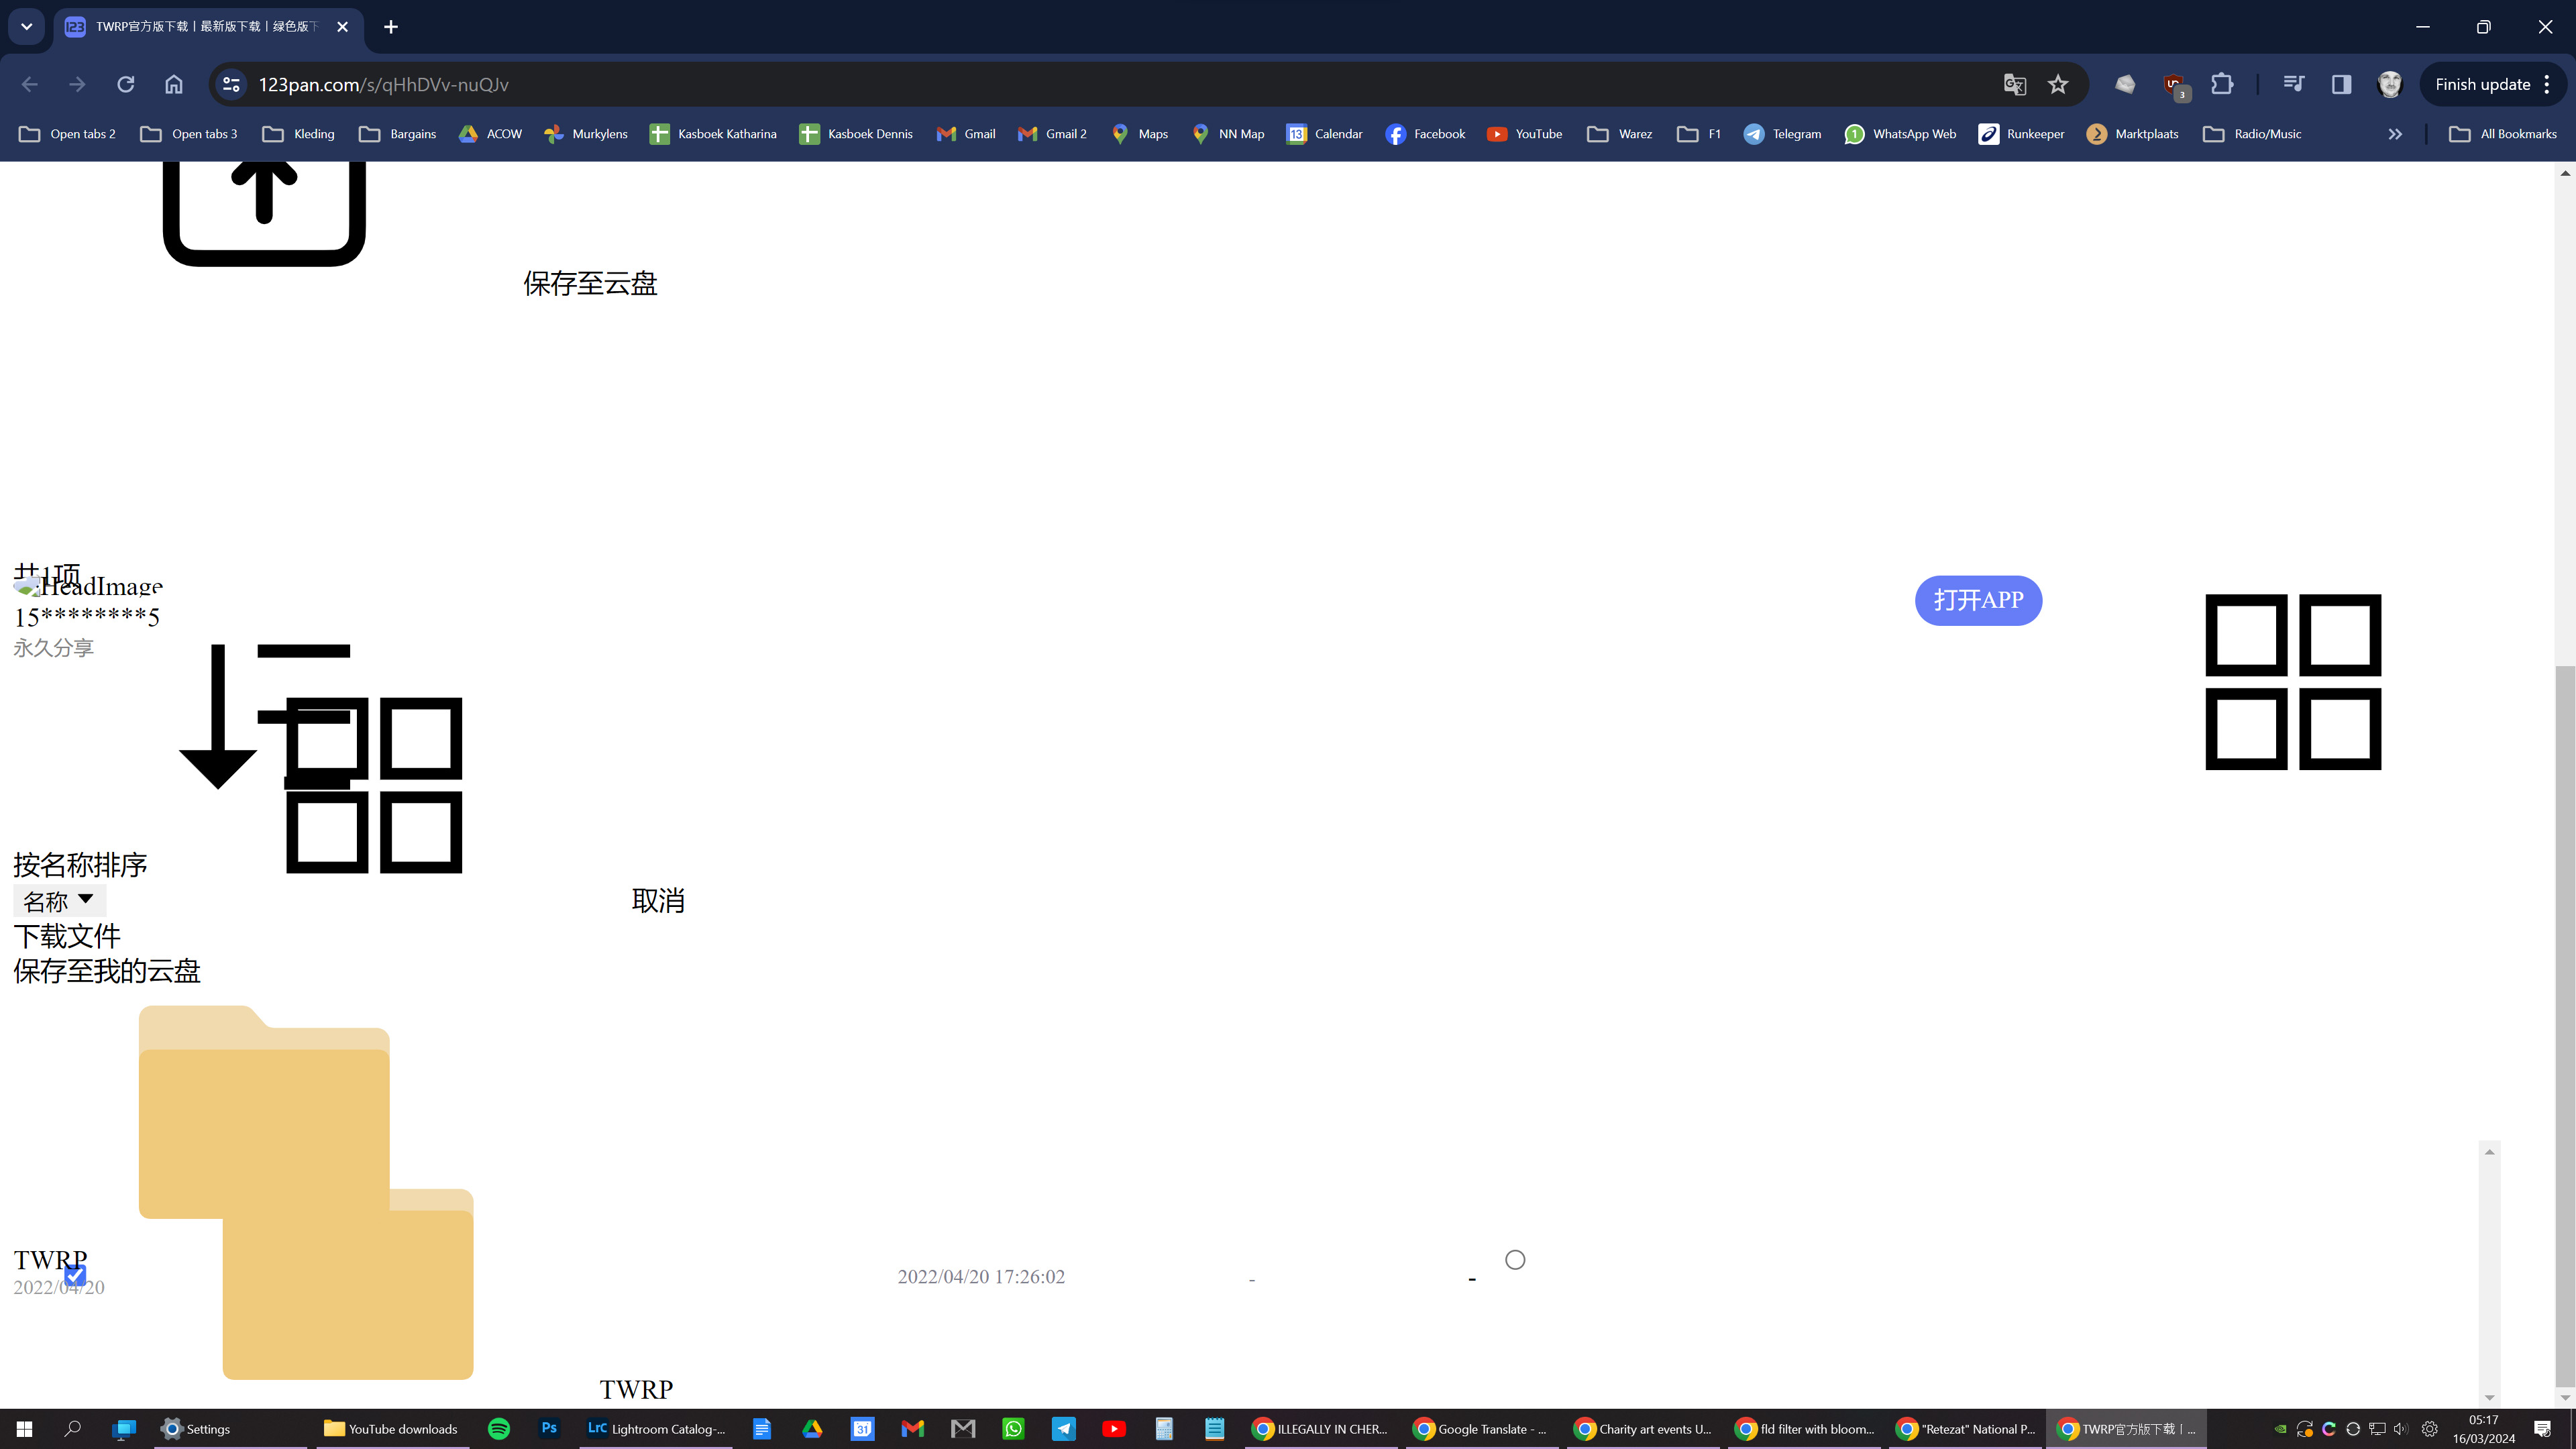Open the Chrome profile avatar
Image resolution: width=2576 pixels, height=1449 pixels.
coord(2390,84)
